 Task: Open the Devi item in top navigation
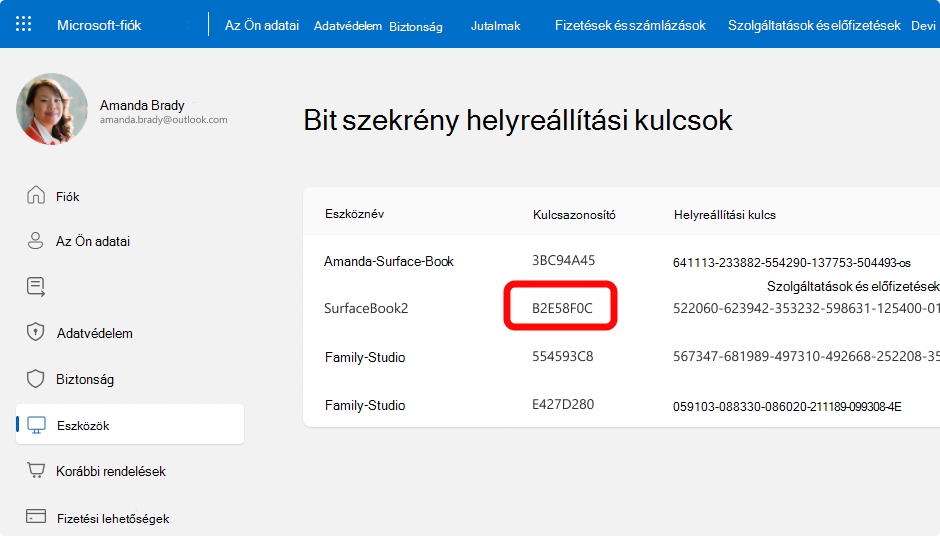click(923, 26)
